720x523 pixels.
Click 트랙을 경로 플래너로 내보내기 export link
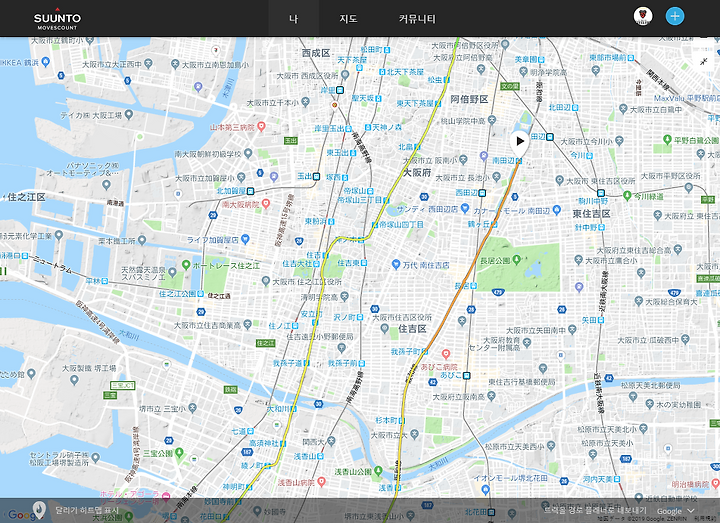coord(595,510)
